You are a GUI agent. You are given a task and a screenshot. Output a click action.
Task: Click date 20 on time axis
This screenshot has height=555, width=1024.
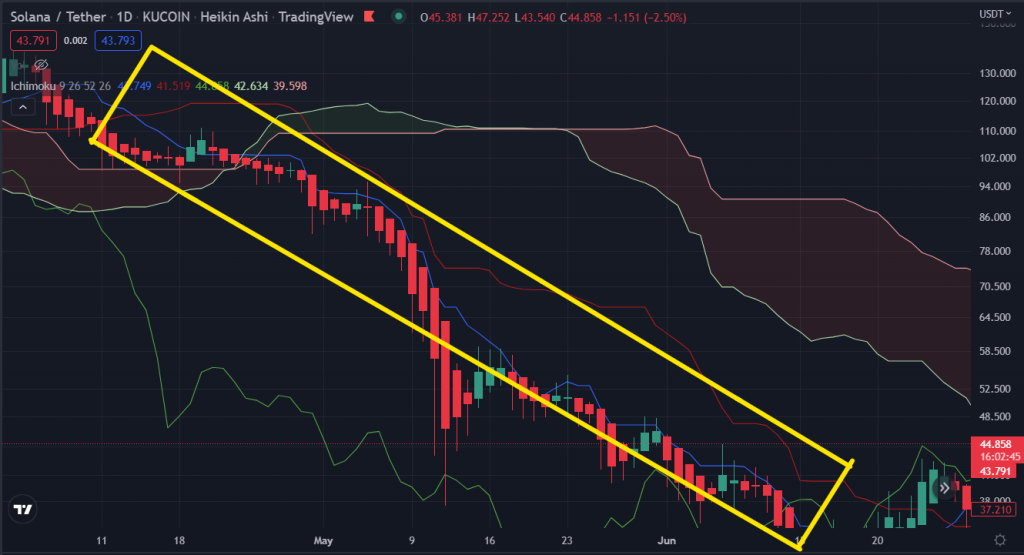click(x=878, y=541)
